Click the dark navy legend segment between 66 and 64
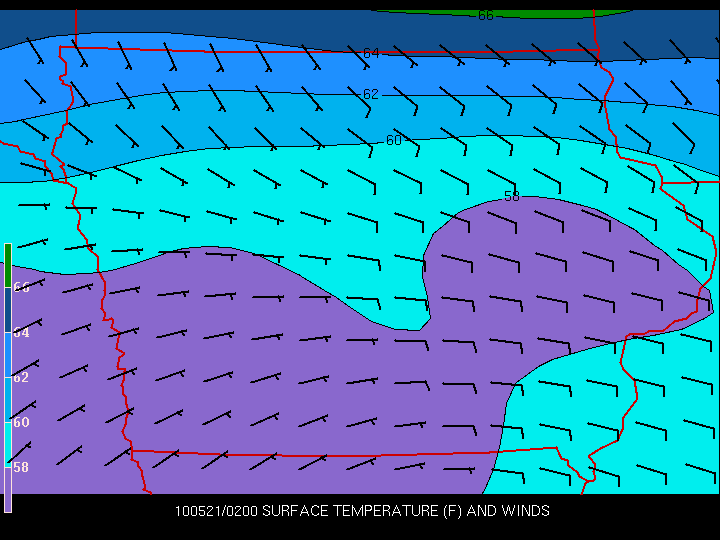 [8, 310]
